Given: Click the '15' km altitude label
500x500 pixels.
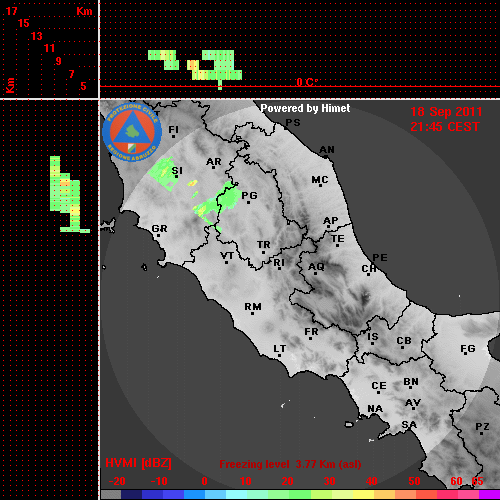Looking at the screenshot, I should pos(24,23).
